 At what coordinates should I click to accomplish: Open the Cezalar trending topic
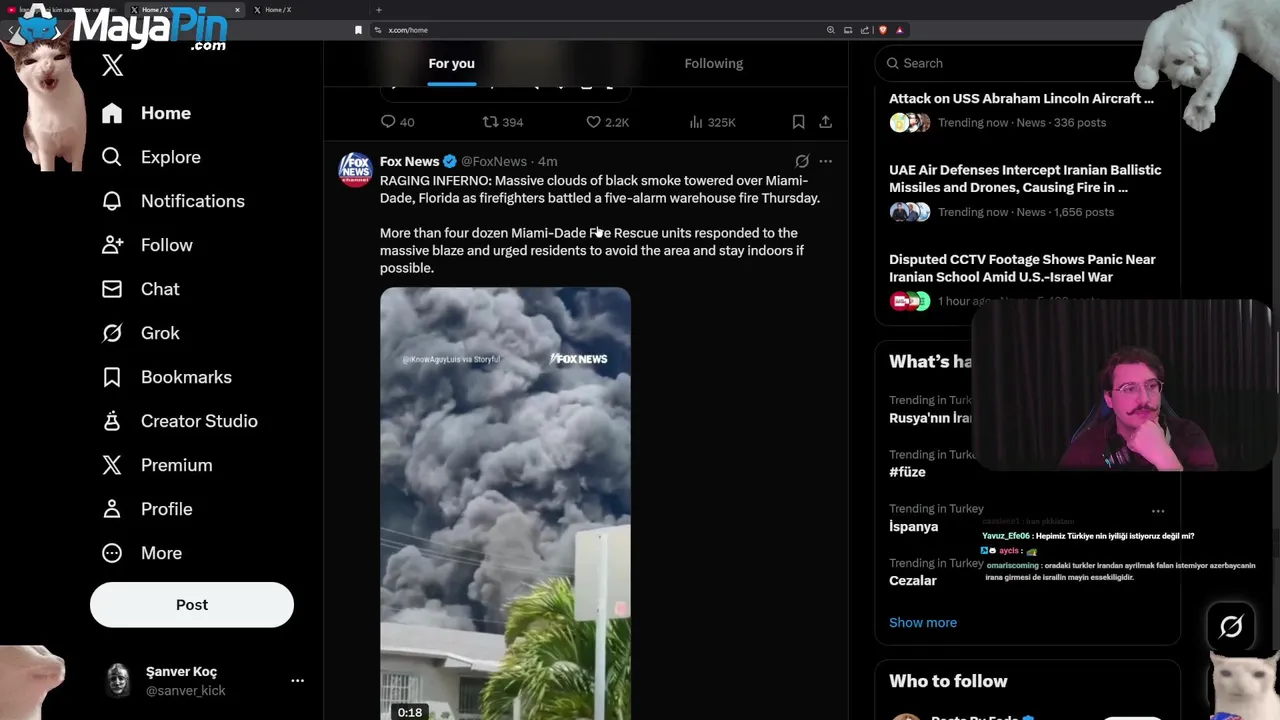point(912,580)
